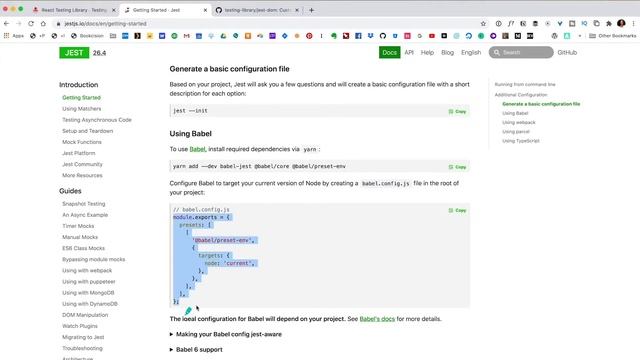Open Snapshot Testing guide
The width and height of the screenshot is (640, 360).
click(83, 204)
